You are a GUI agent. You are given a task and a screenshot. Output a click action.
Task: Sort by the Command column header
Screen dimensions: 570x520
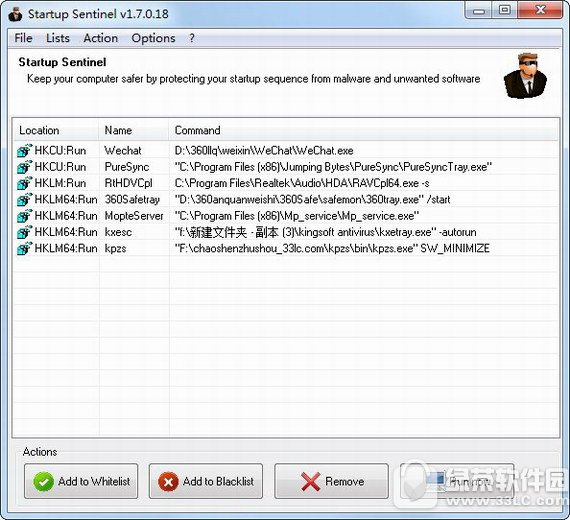pos(363,130)
